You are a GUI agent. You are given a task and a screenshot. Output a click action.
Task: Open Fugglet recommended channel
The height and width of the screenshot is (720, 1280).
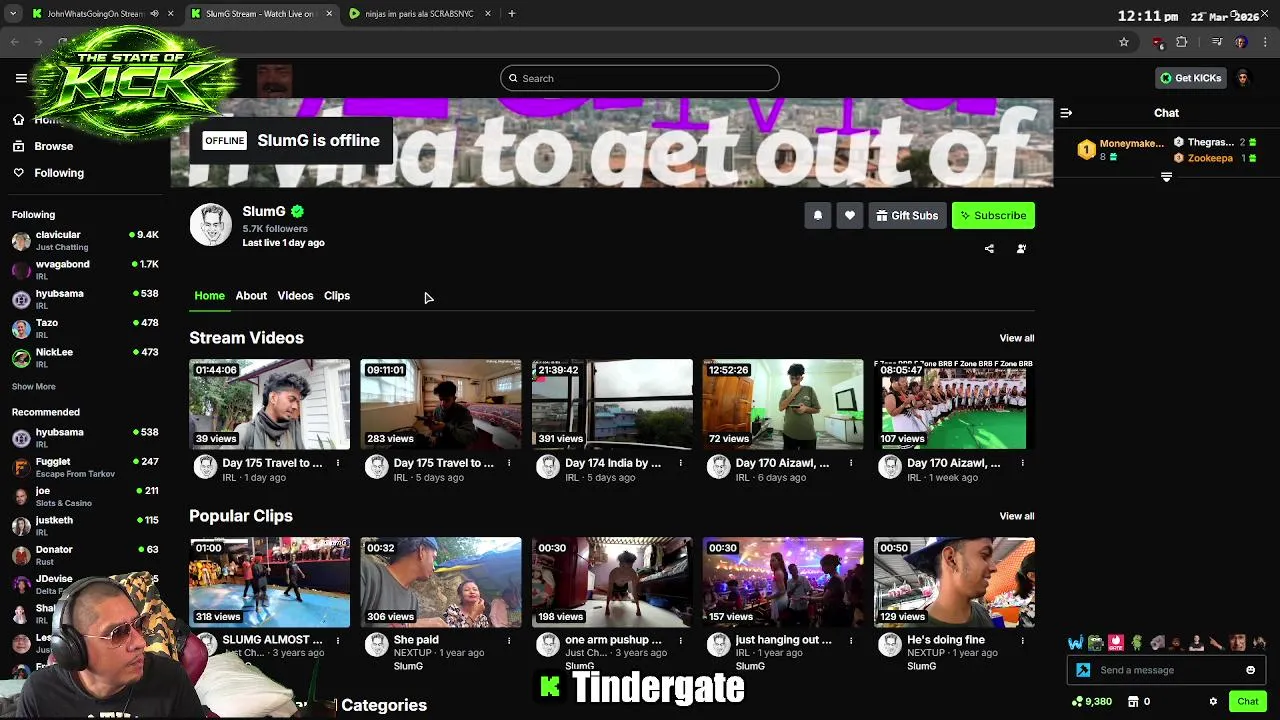(85, 467)
